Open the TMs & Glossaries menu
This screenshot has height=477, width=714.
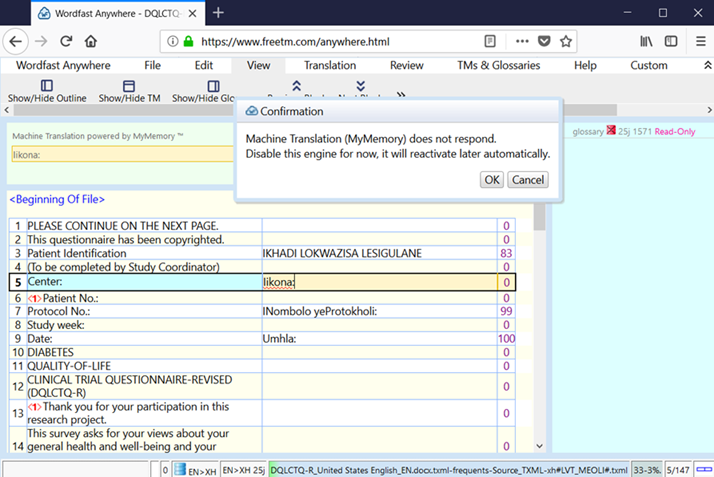pos(501,65)
